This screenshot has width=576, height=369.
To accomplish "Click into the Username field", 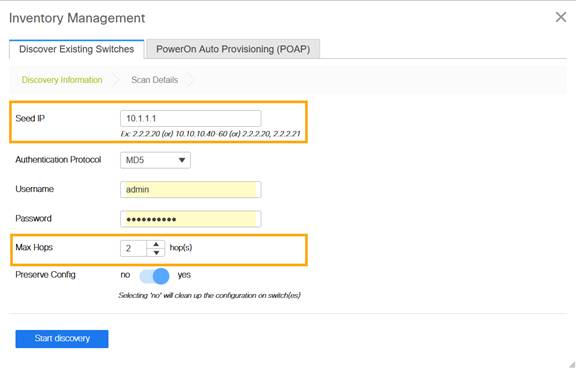I will click(x=191, y=190).
